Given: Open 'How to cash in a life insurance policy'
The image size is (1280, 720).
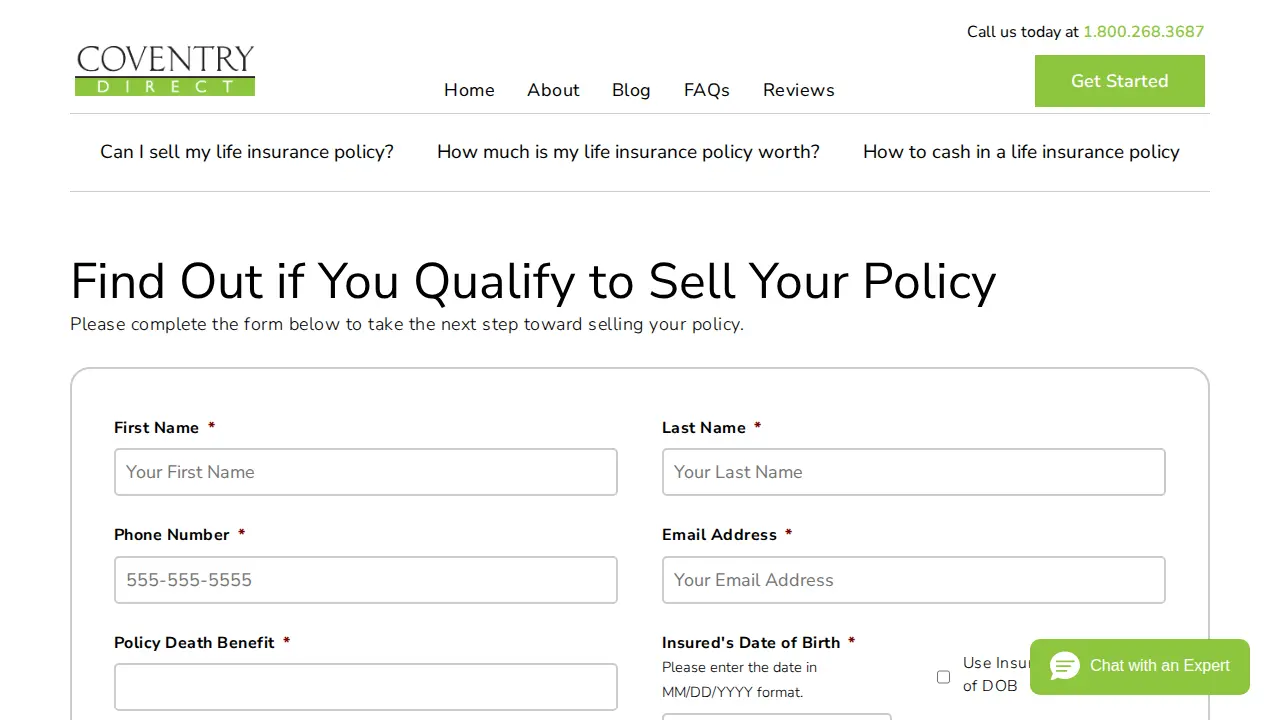Looking at the screenshot, I should [x=1021, y=152].
